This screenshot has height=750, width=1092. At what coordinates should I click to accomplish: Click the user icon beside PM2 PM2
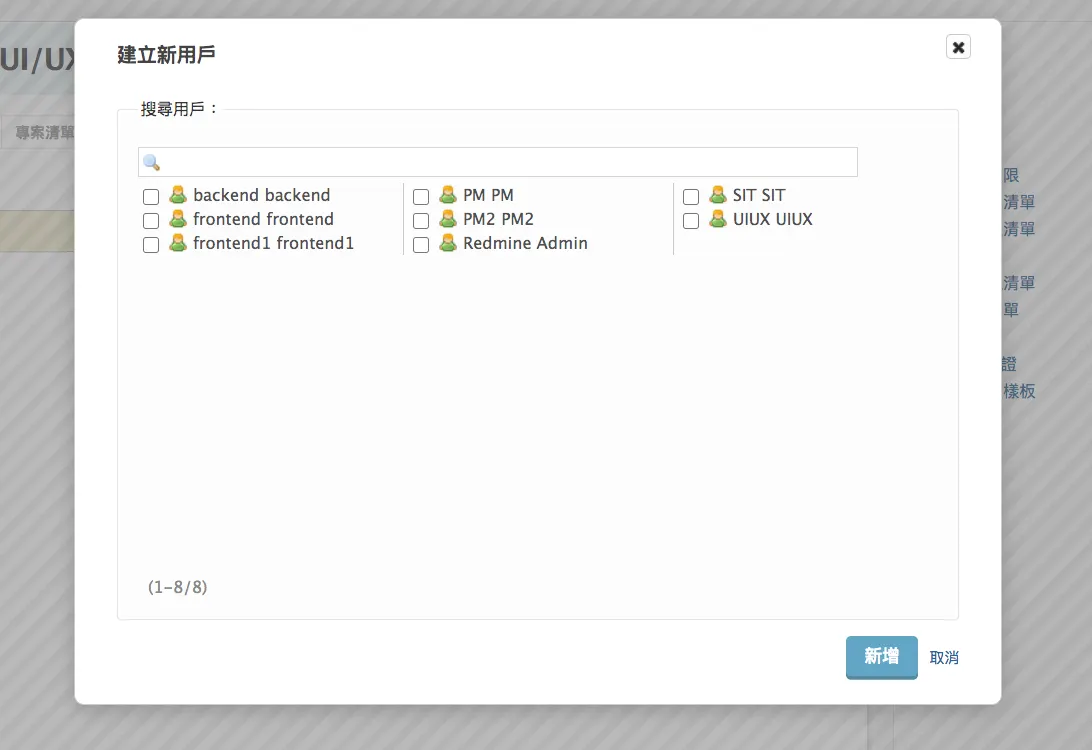pyautogui.click(x=448, y=219)
